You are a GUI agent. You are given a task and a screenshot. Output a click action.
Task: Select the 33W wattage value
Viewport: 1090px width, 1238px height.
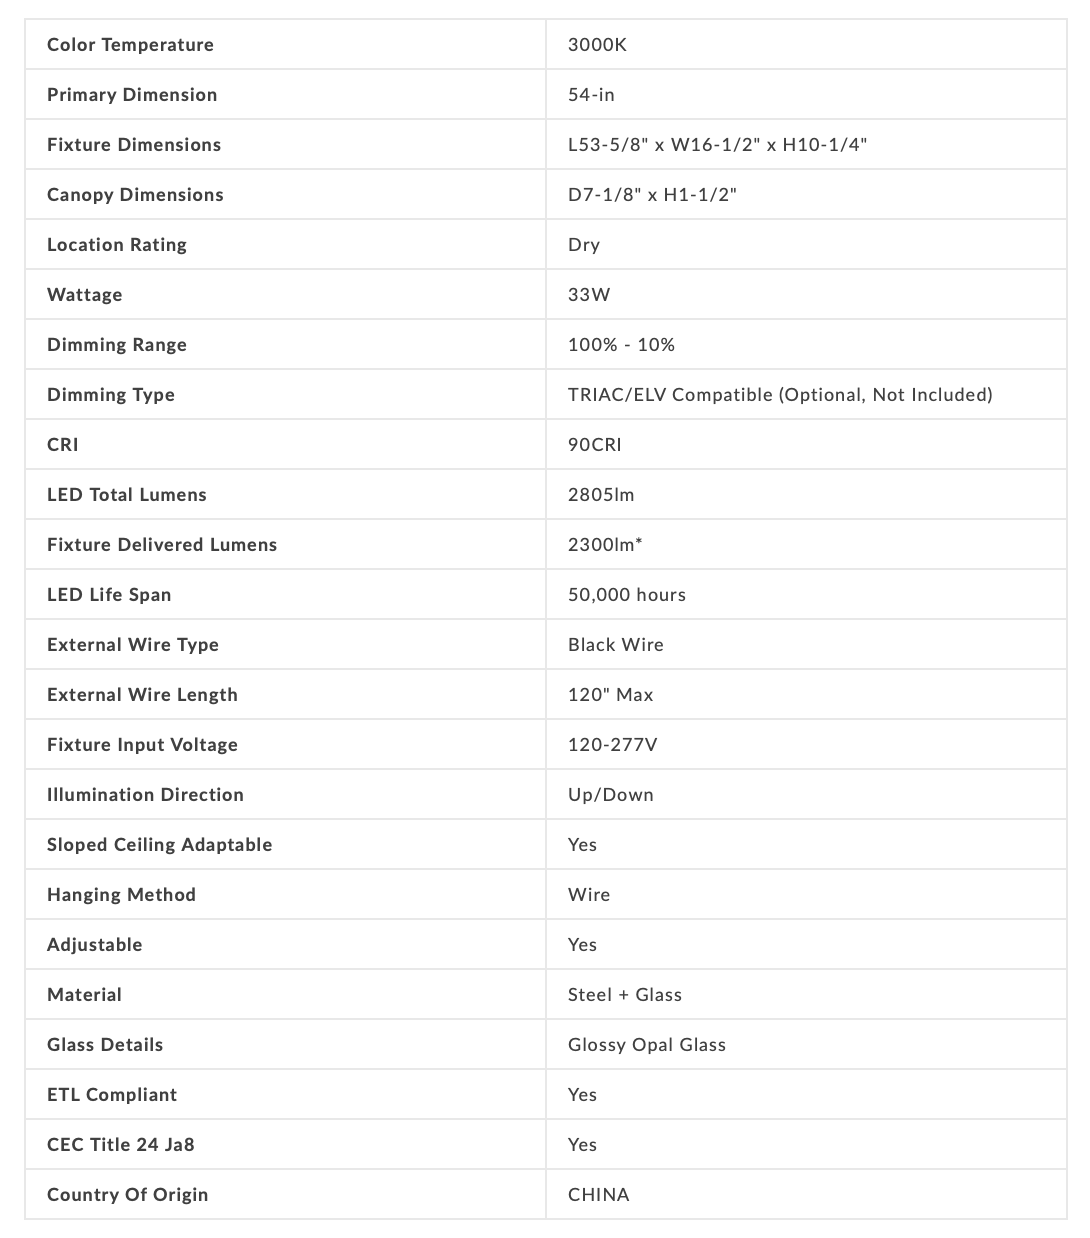coord(589,295)
